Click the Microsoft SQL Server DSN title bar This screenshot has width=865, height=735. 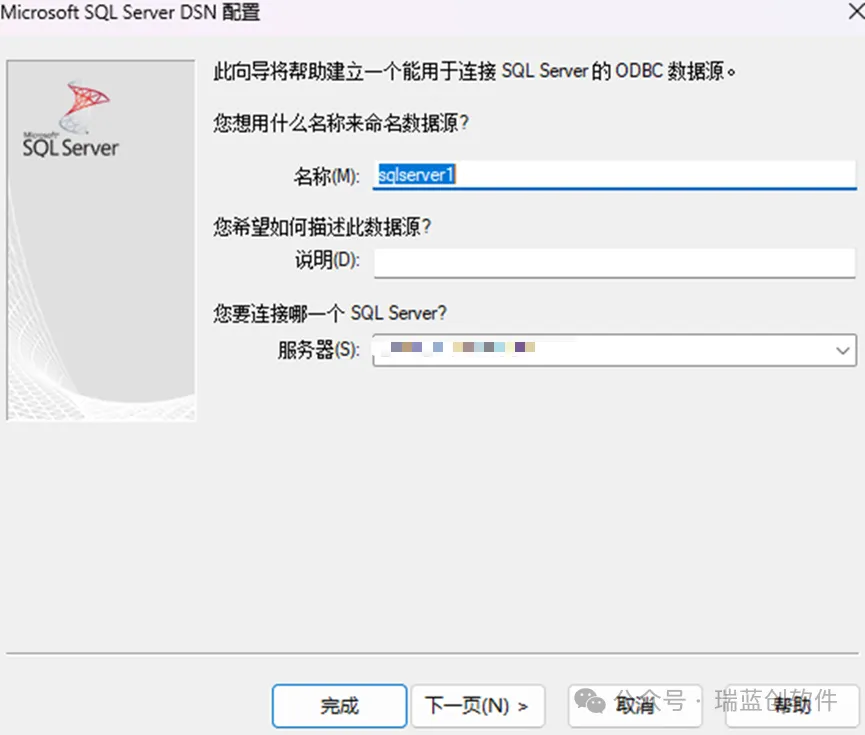(130, 14)
